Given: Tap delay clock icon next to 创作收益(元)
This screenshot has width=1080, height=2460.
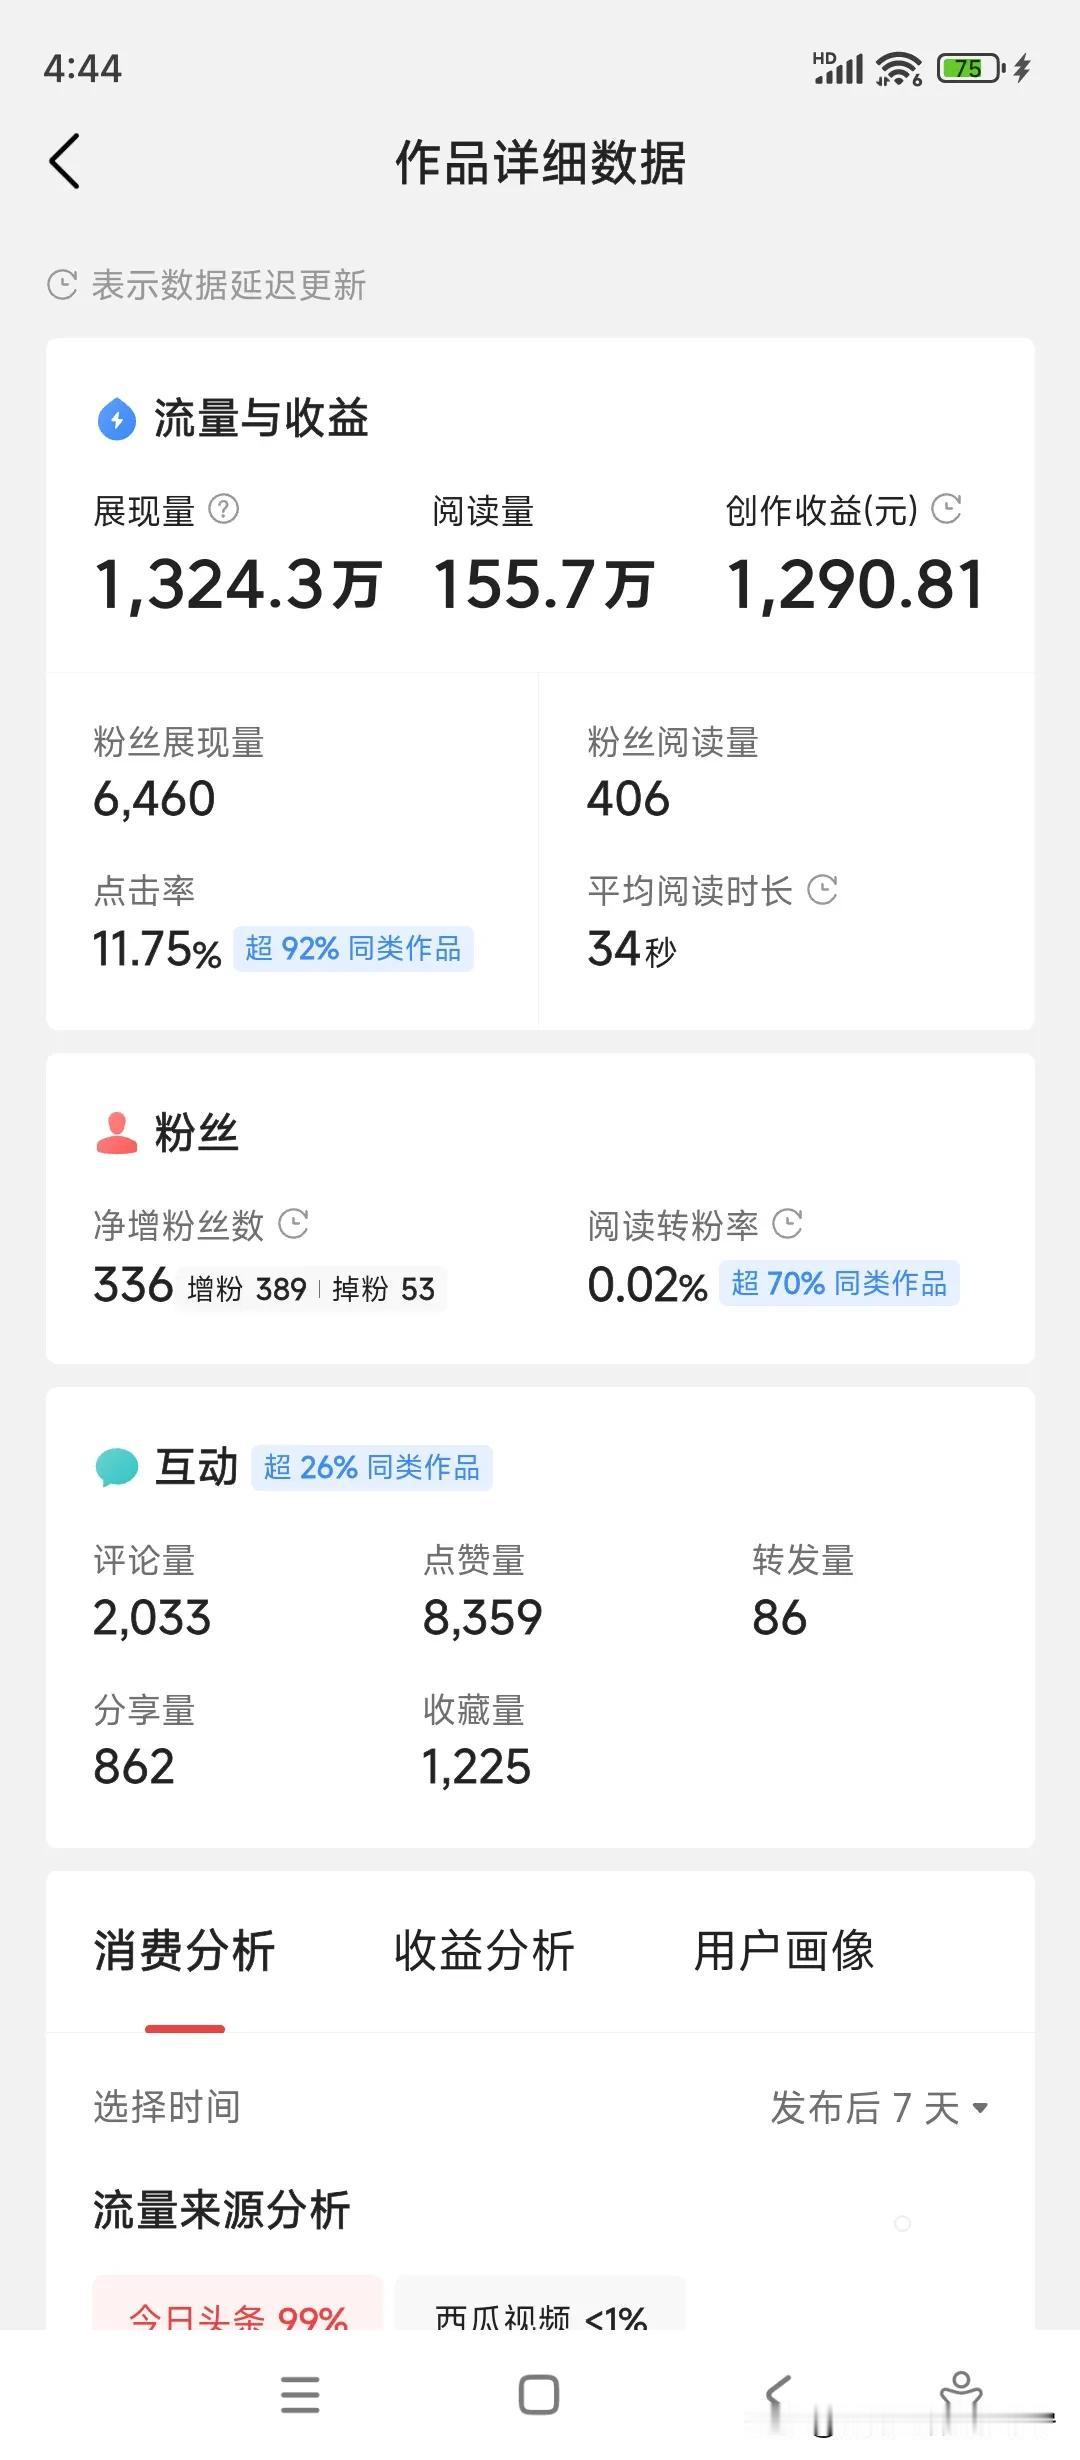Looking at the screenshot, I should (x=946, y=509).
